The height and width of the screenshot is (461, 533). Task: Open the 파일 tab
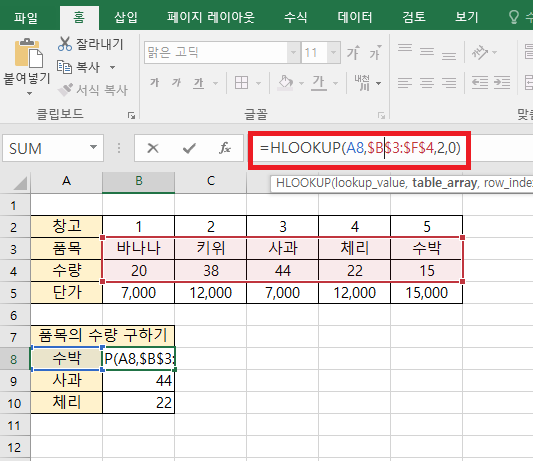point(25,17)
